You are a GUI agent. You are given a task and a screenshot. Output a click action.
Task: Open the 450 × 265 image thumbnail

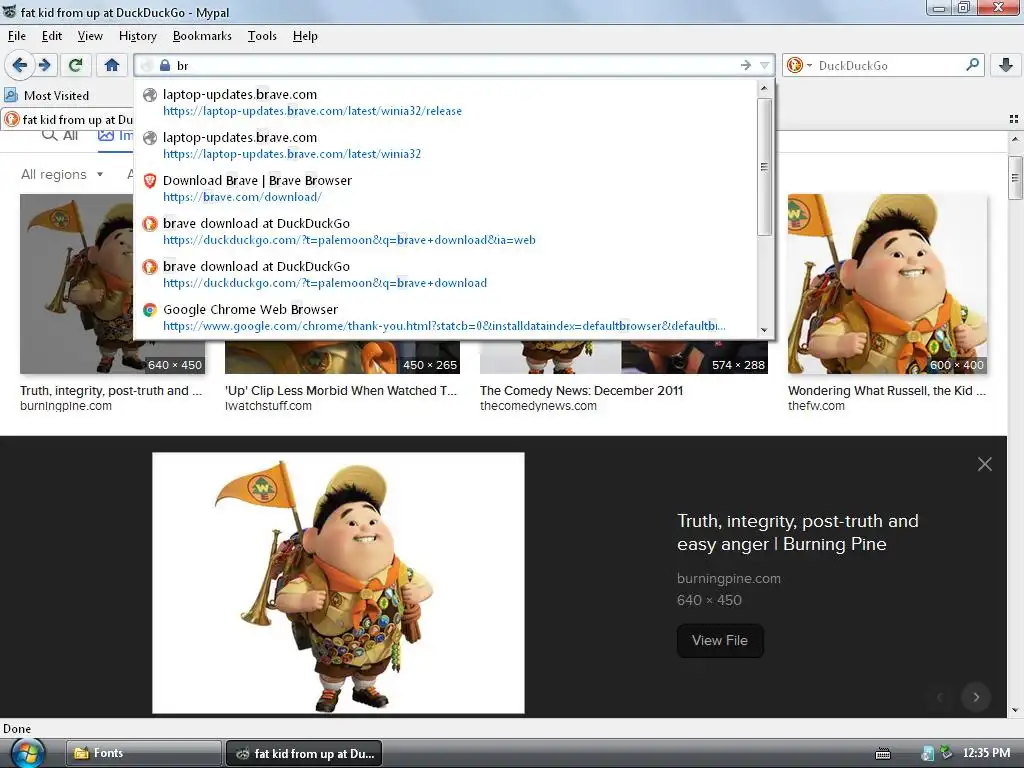coord(342,357)
